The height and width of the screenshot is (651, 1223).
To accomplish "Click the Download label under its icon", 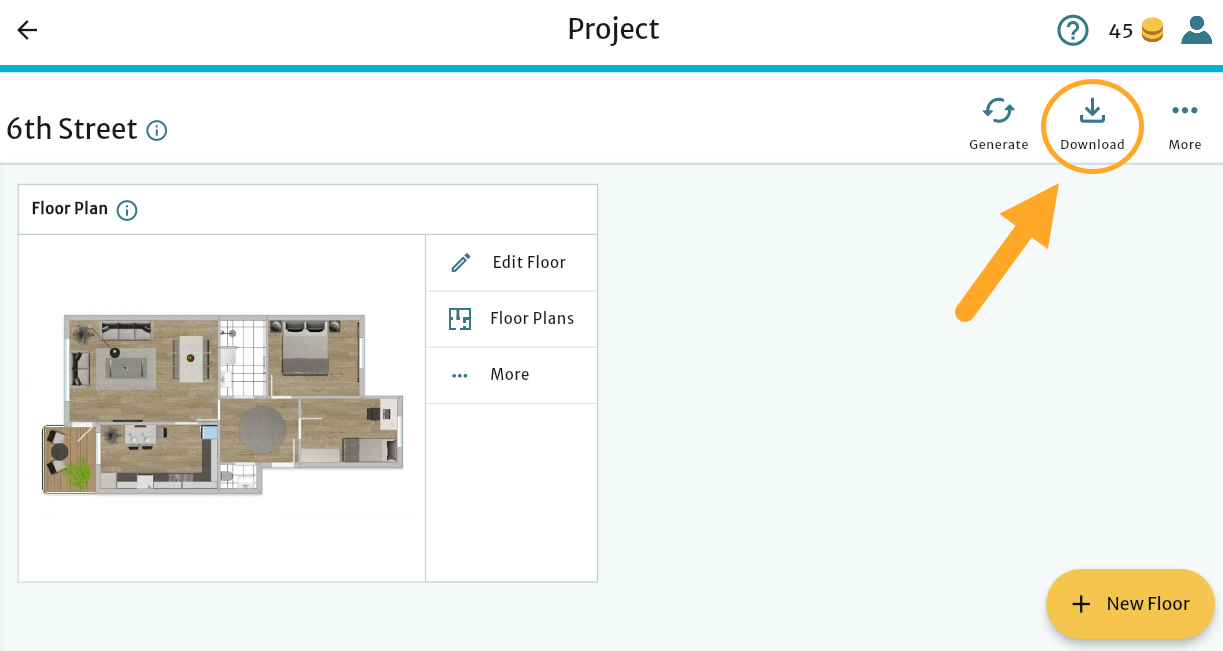I will pos(1092,144).
